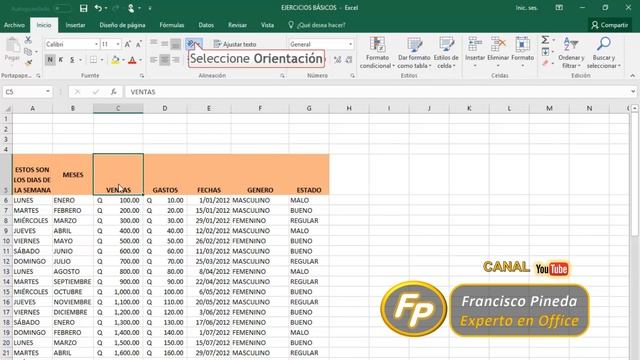
Task: Switch to the Datos tab
Action: (x=206, y=25)
